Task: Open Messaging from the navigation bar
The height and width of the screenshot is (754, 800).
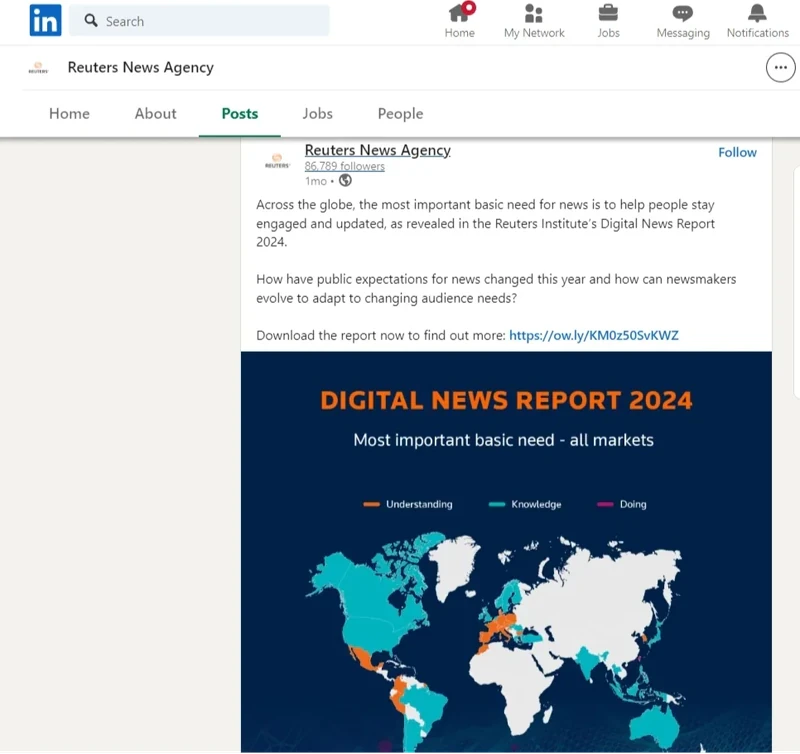Action: [x=682, y=14]
